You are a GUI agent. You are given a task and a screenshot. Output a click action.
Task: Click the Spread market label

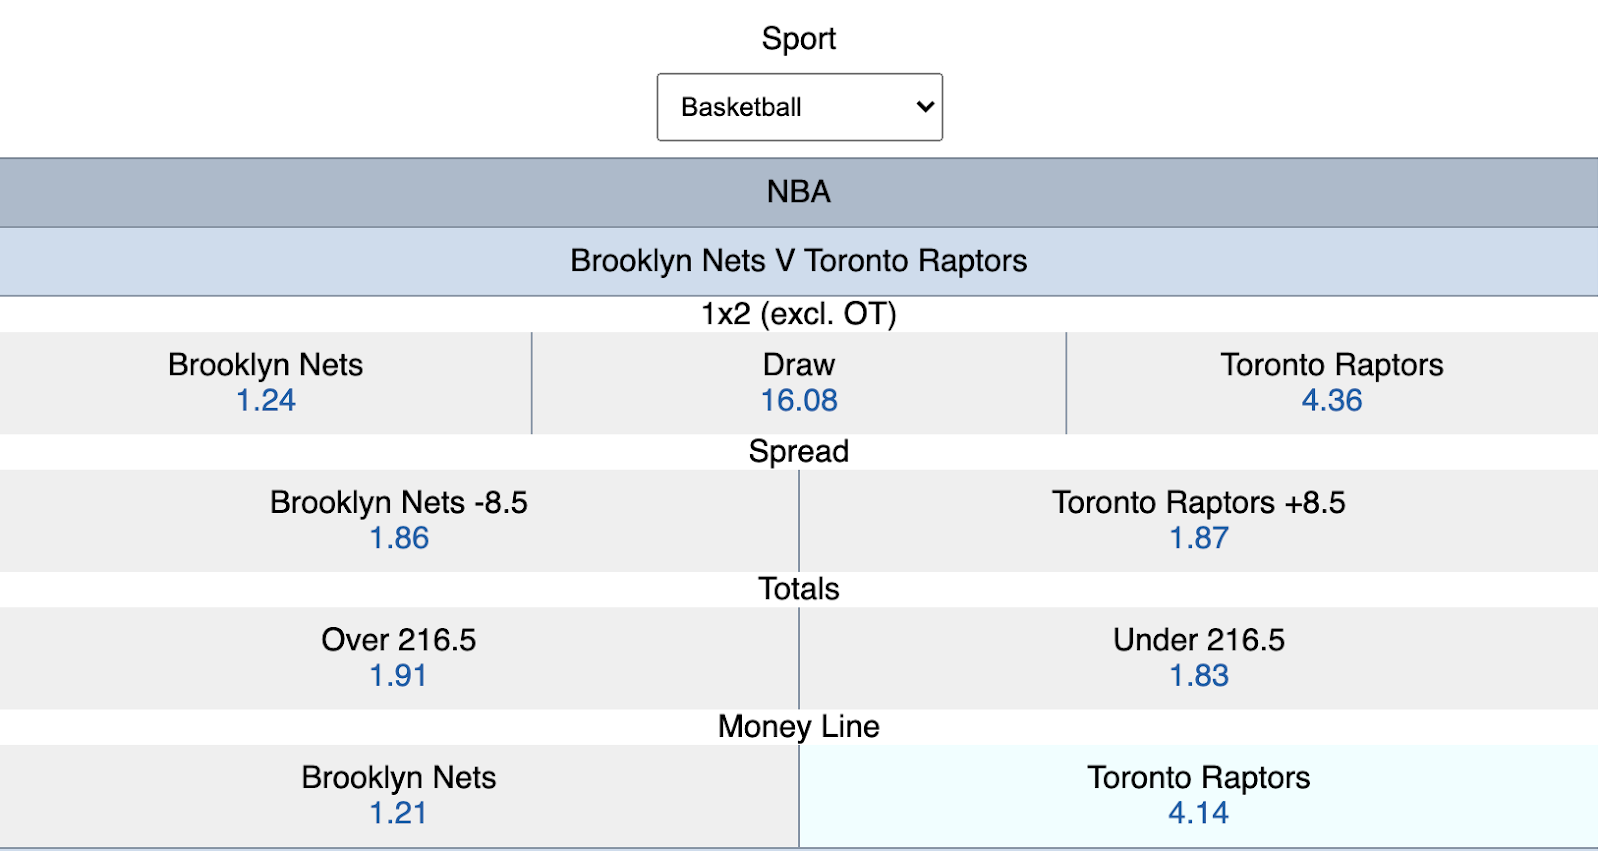799,451
